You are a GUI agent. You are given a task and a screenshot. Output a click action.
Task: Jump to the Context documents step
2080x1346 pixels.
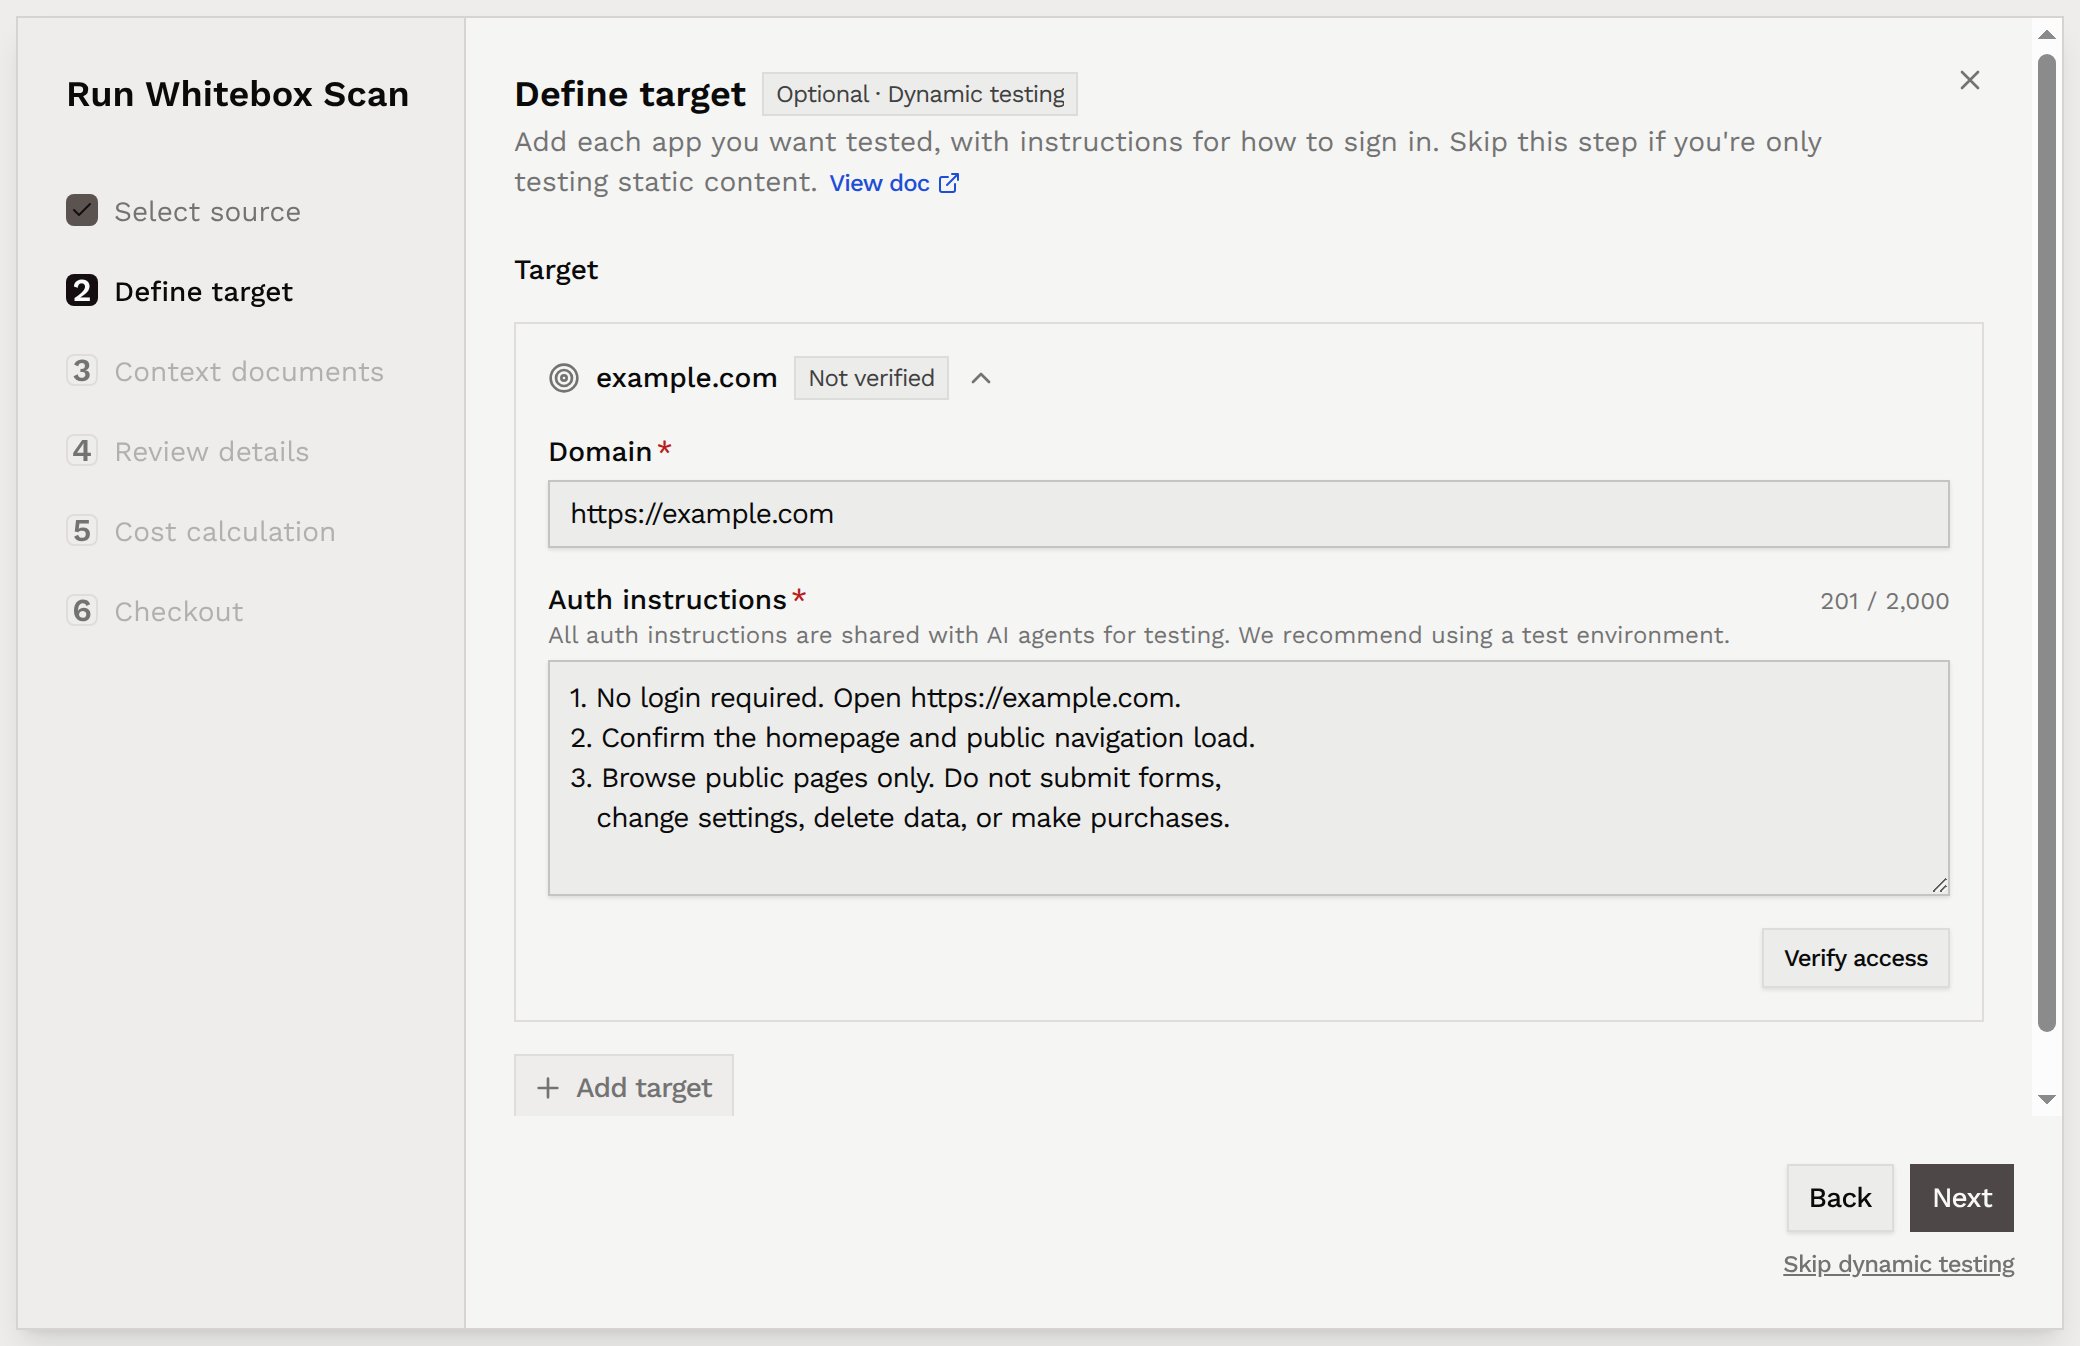pyautogui.click(x=249, y=372)
